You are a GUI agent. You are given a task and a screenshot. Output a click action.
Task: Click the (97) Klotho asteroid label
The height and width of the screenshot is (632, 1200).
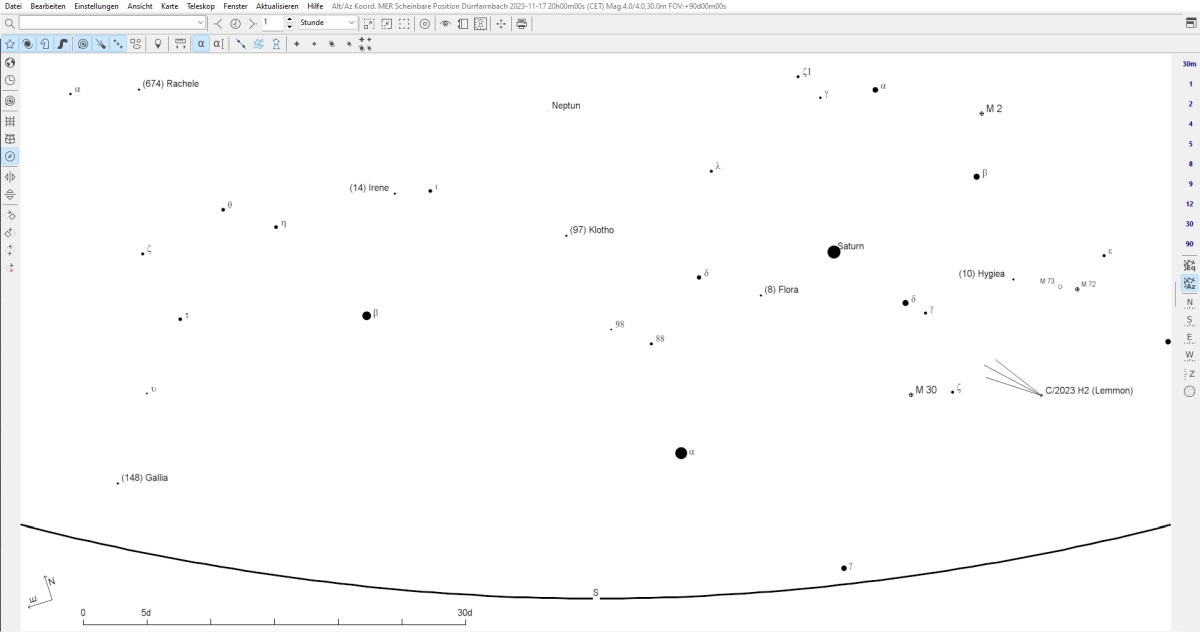coord(592,230)
